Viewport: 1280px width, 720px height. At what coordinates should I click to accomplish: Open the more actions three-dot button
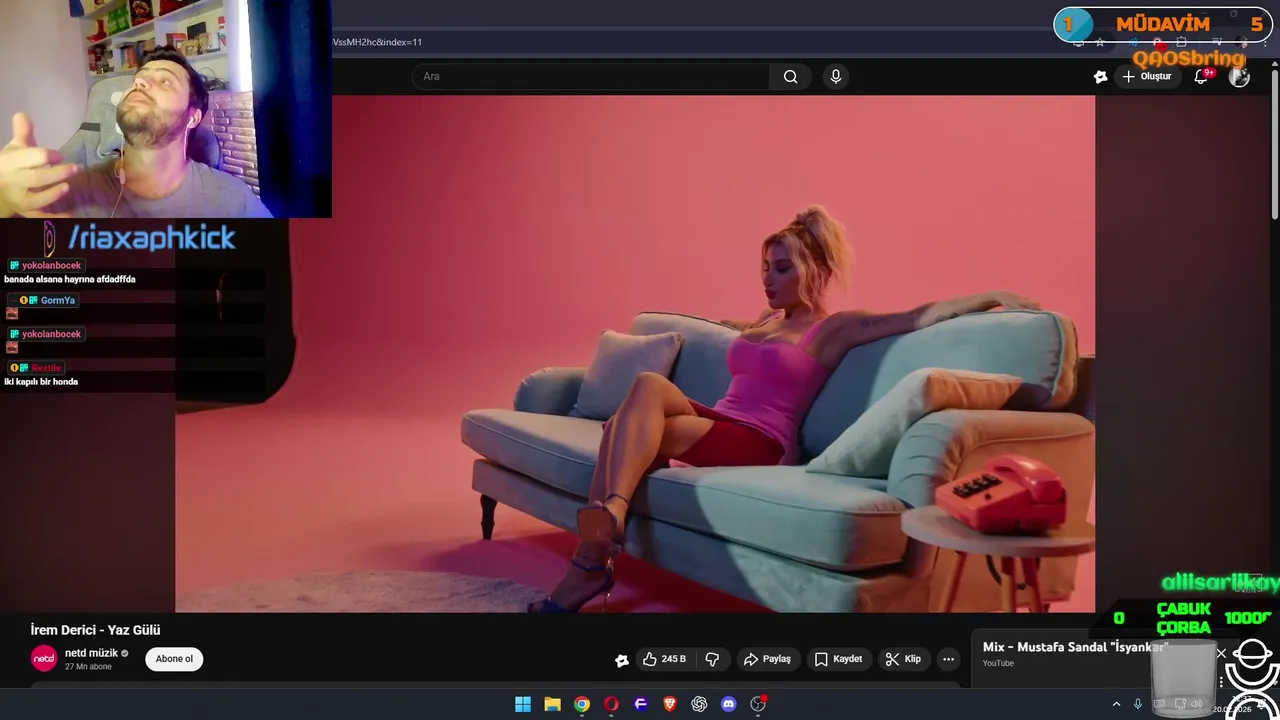[948, 659]
